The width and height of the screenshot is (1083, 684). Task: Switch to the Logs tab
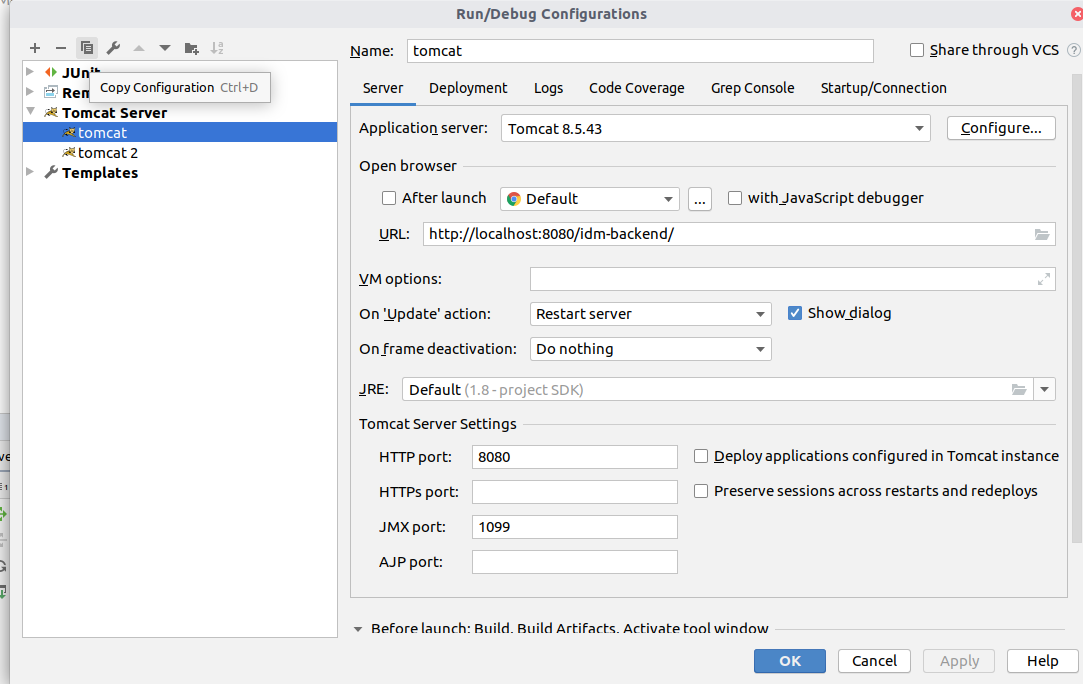click(548, 88)
